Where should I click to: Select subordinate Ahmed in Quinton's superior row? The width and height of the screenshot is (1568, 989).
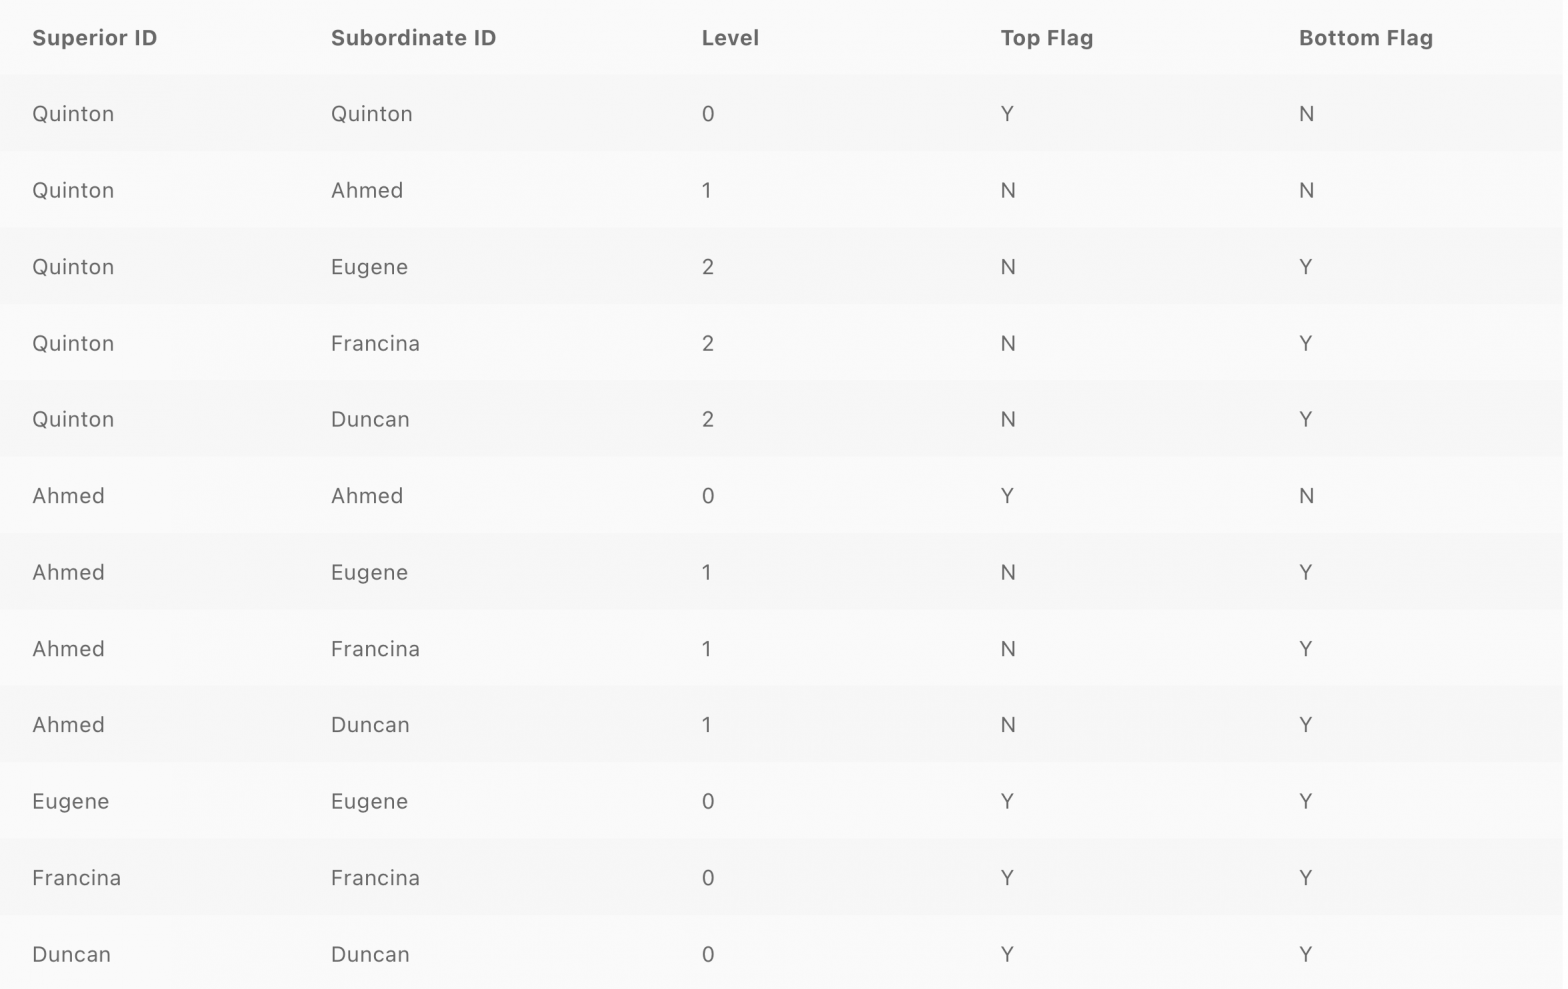(x=367, y=190)
